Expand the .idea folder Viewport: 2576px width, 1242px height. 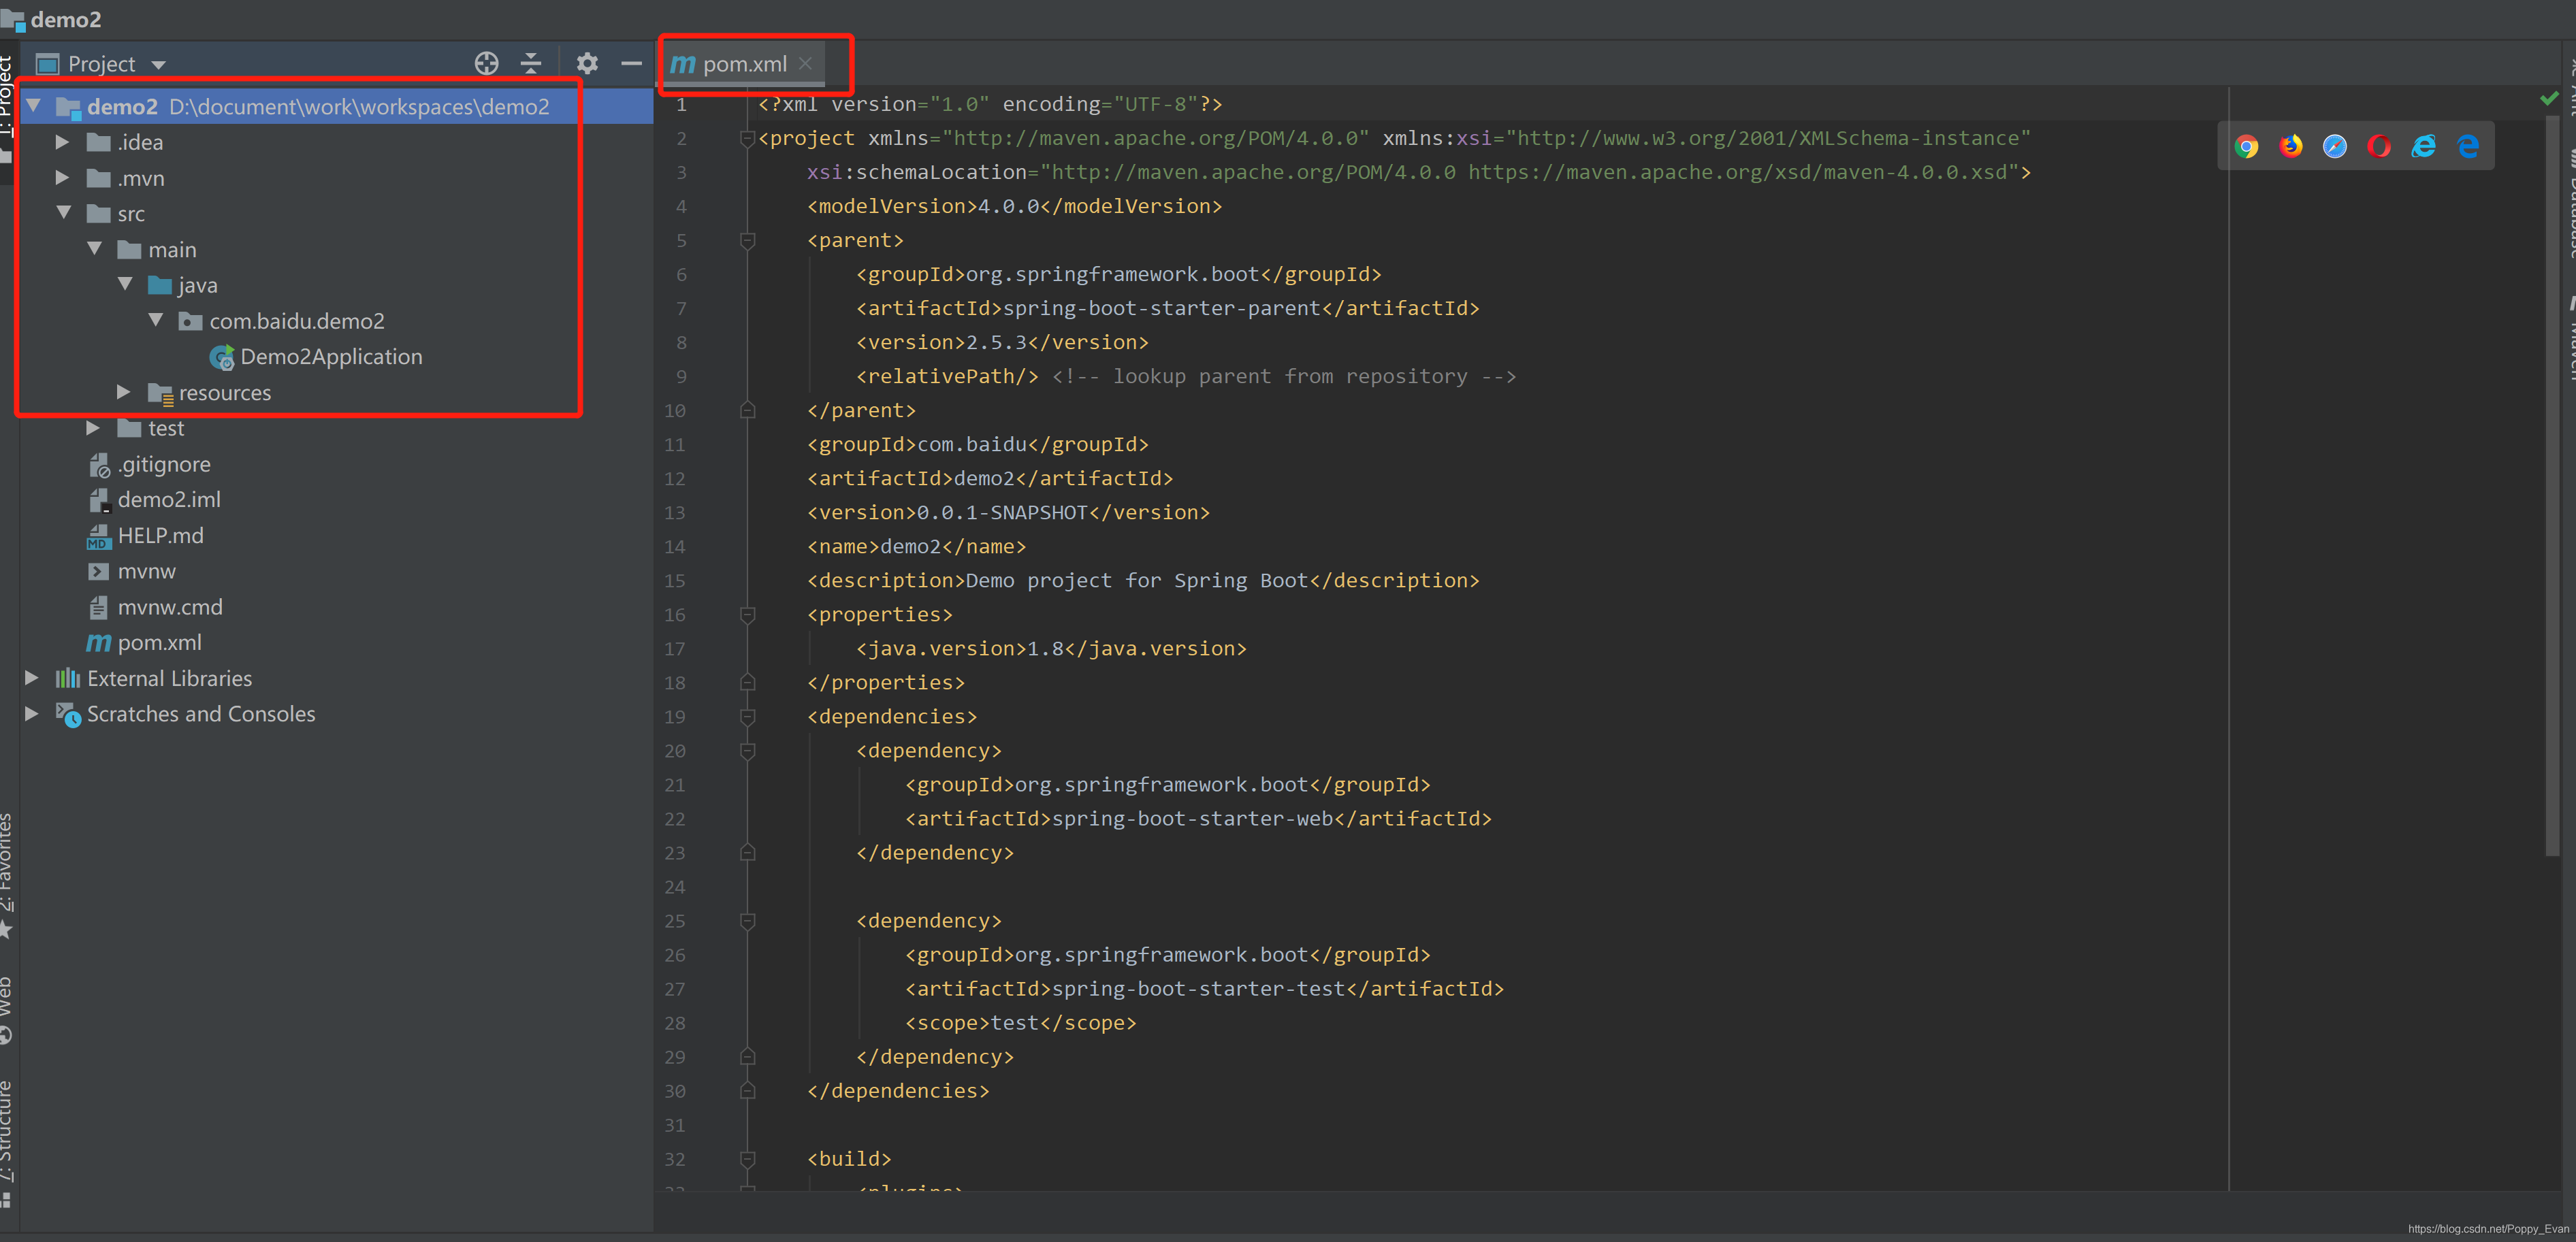62,142
